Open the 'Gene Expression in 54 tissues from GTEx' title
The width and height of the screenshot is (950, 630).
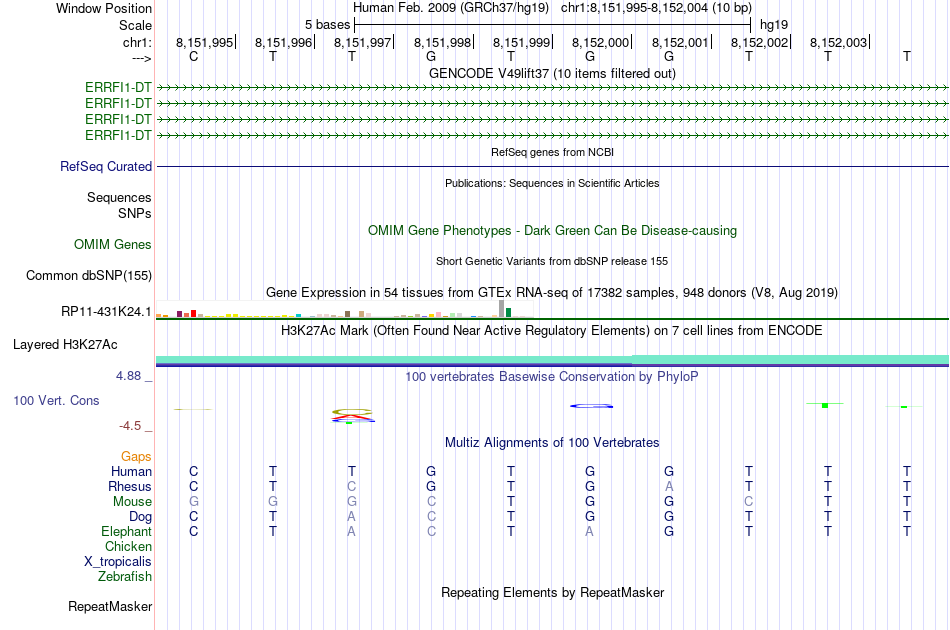[552, 293]
